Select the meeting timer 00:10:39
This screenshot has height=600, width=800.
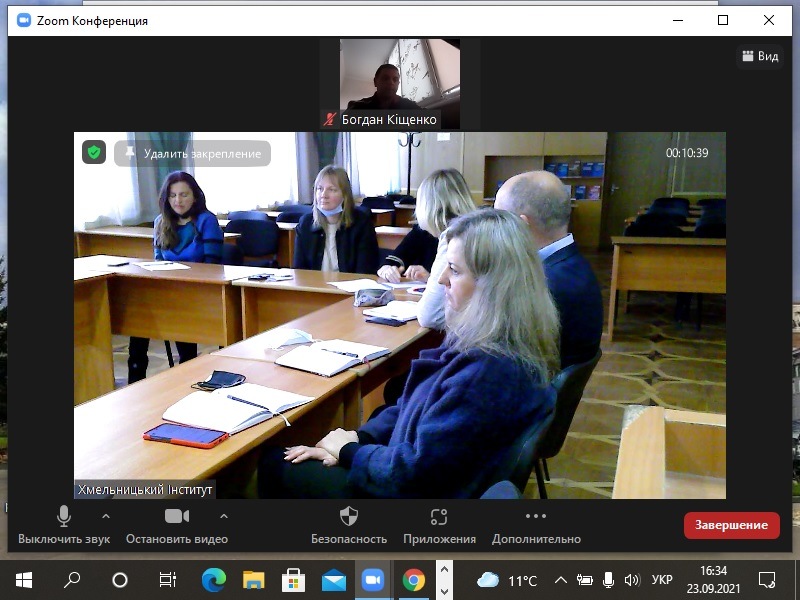point(687,153)
